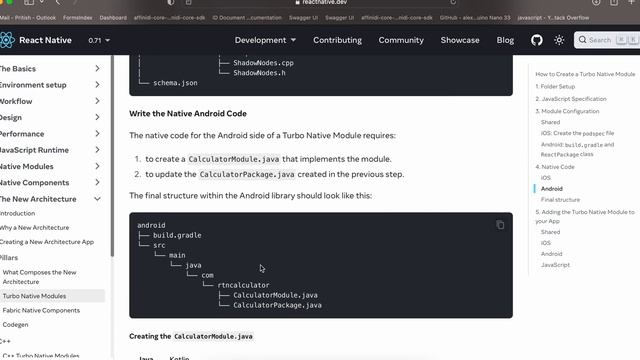Go to Contributing page
Image resolution: width=640 pixels, height=360 pixels.
(338, 40)
